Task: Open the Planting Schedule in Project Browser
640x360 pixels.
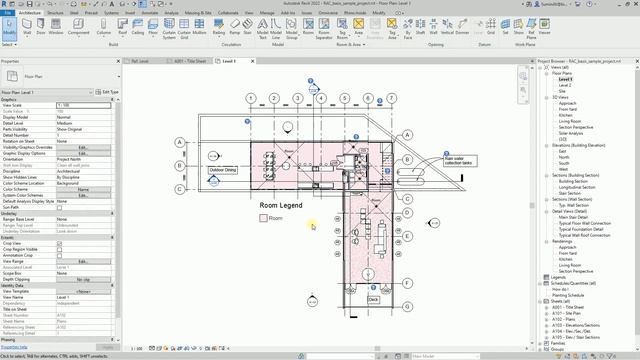Action: pos(568,295)
